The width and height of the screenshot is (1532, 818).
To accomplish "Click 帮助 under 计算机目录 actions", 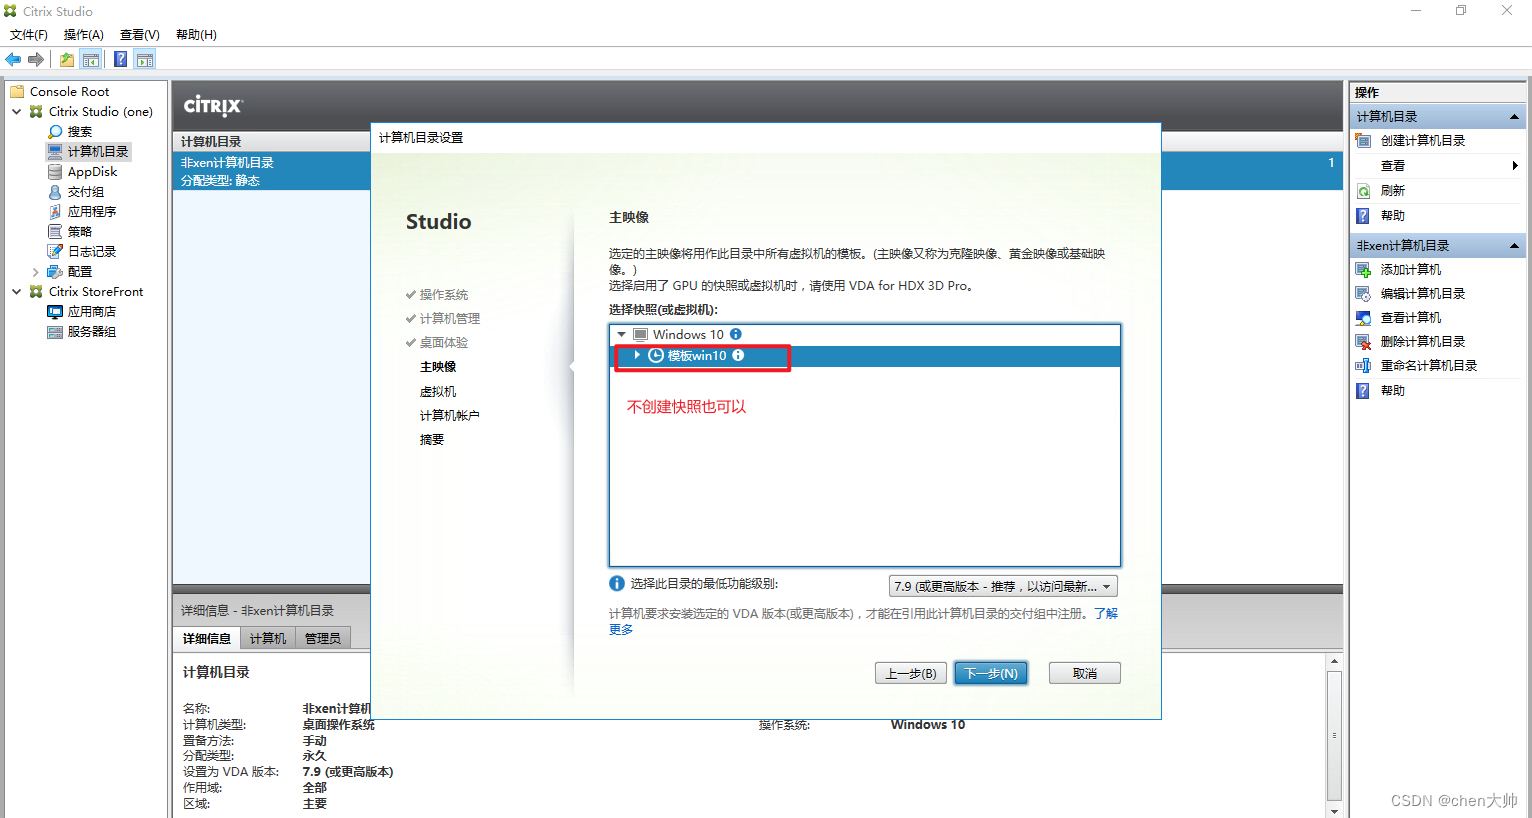I will (1393, 216).
